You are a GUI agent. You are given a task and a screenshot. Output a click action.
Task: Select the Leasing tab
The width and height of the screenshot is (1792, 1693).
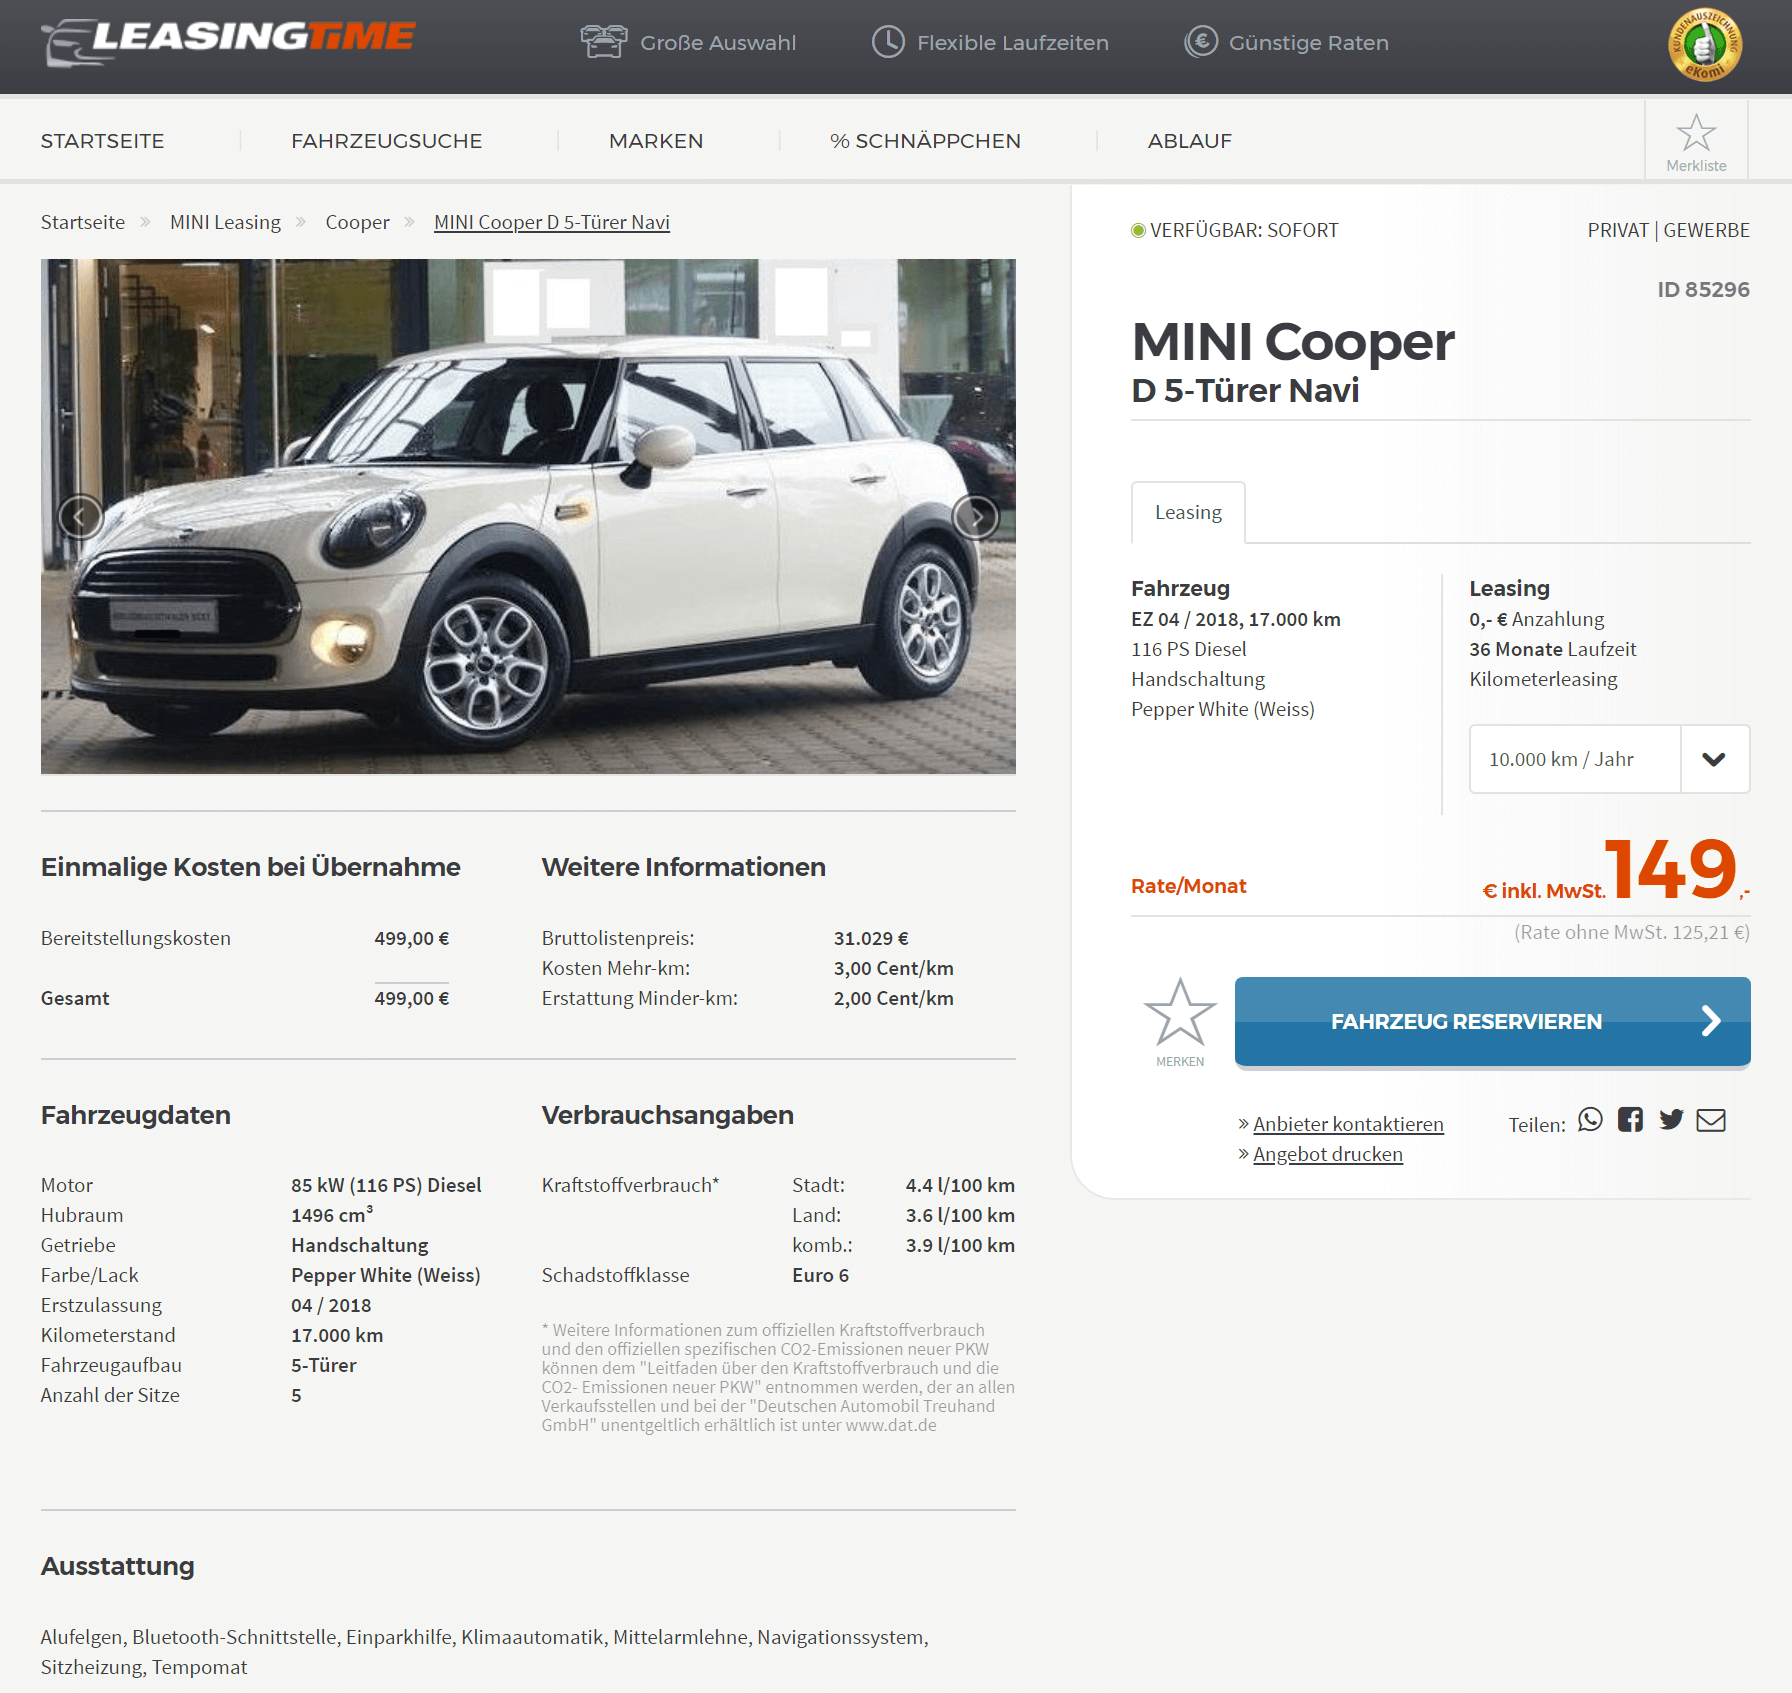pyautogui.click(x=1188, y=512)
